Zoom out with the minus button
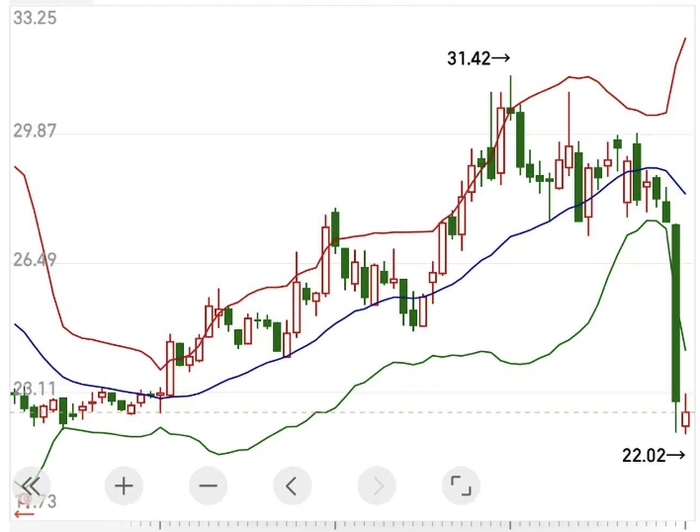 [x=208, y=486]
